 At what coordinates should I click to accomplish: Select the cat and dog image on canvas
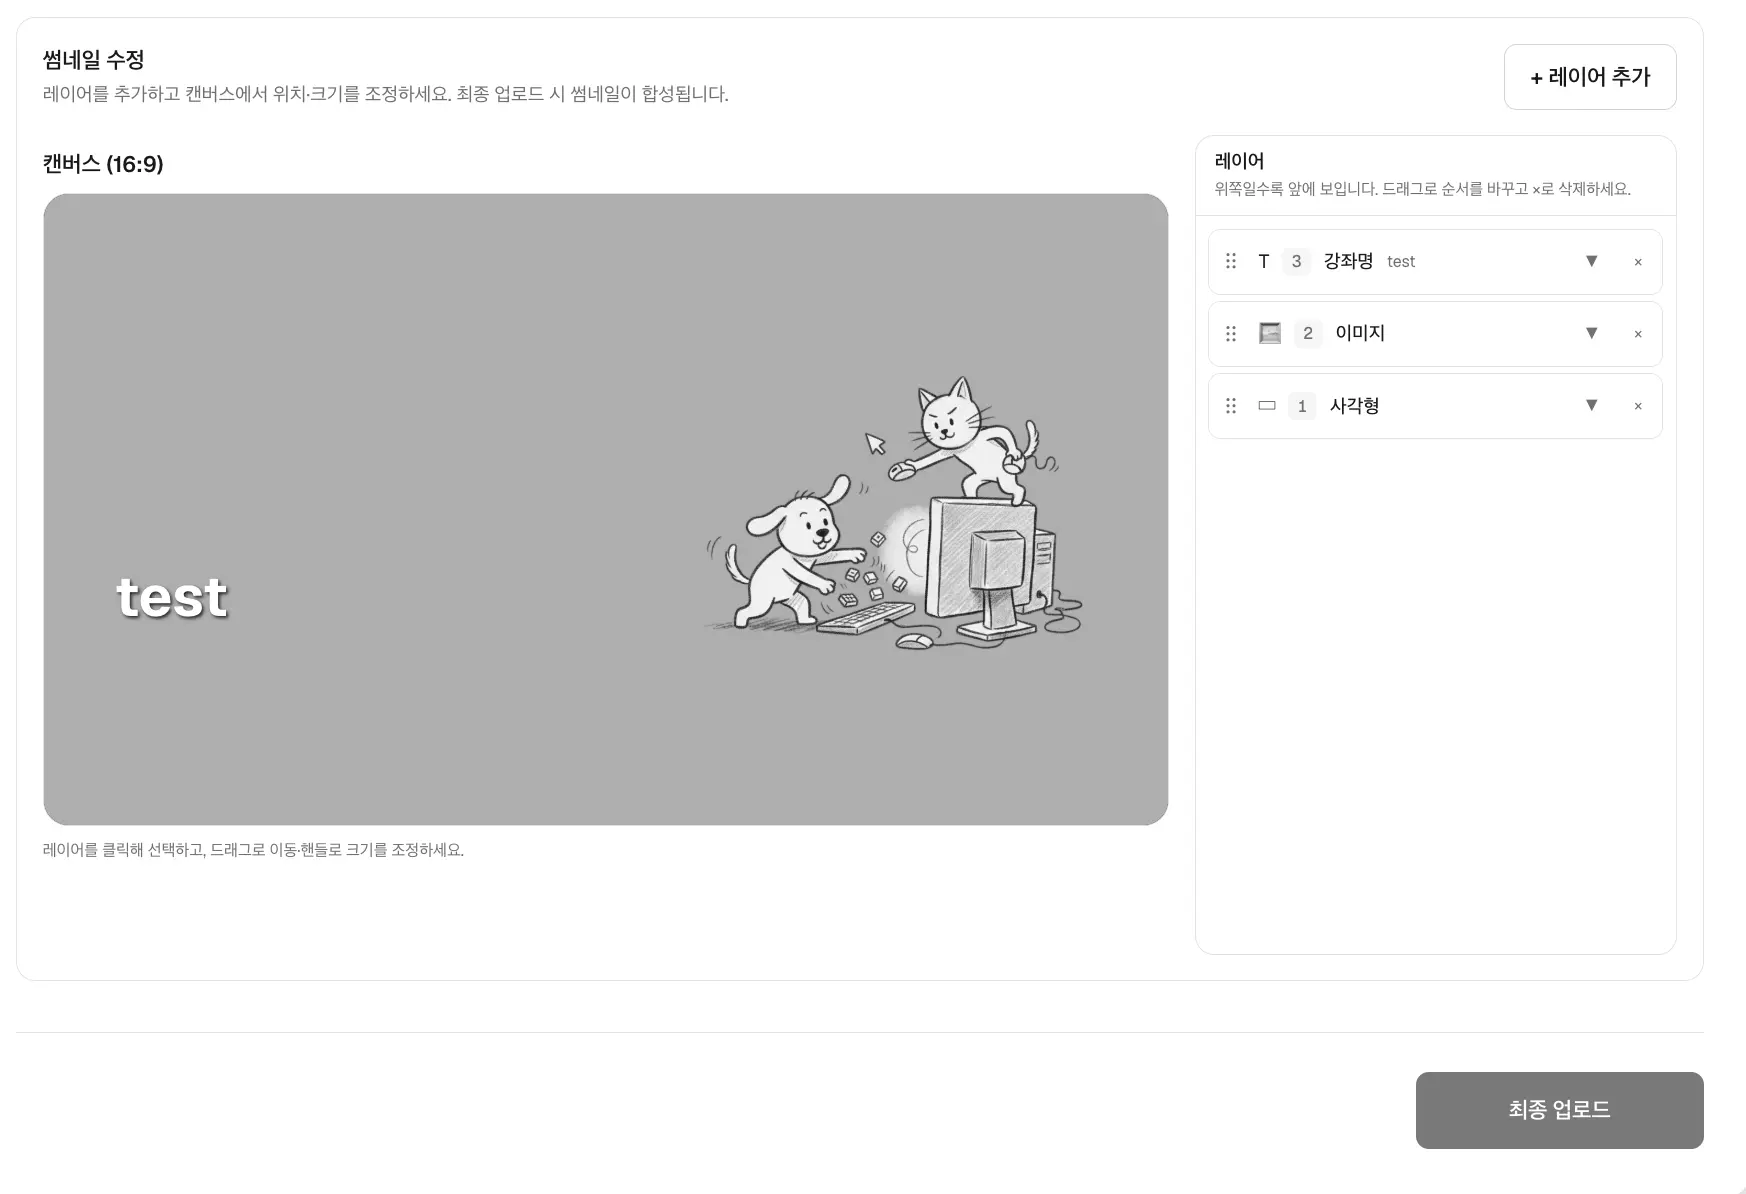[893, 514]
